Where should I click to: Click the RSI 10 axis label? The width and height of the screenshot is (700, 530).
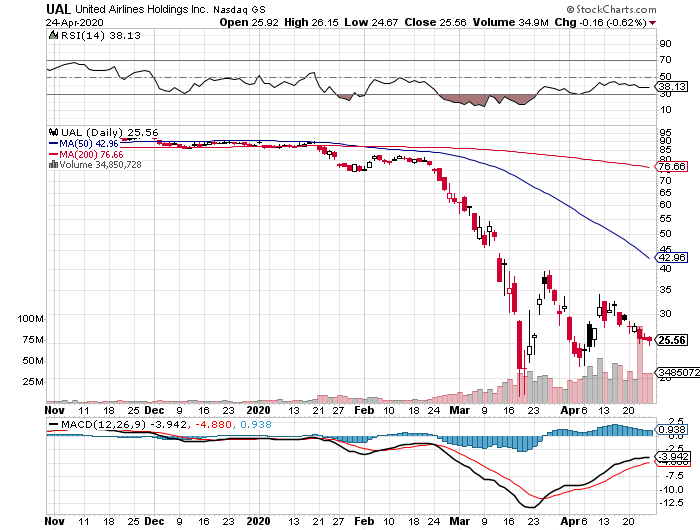pos(665,110)
